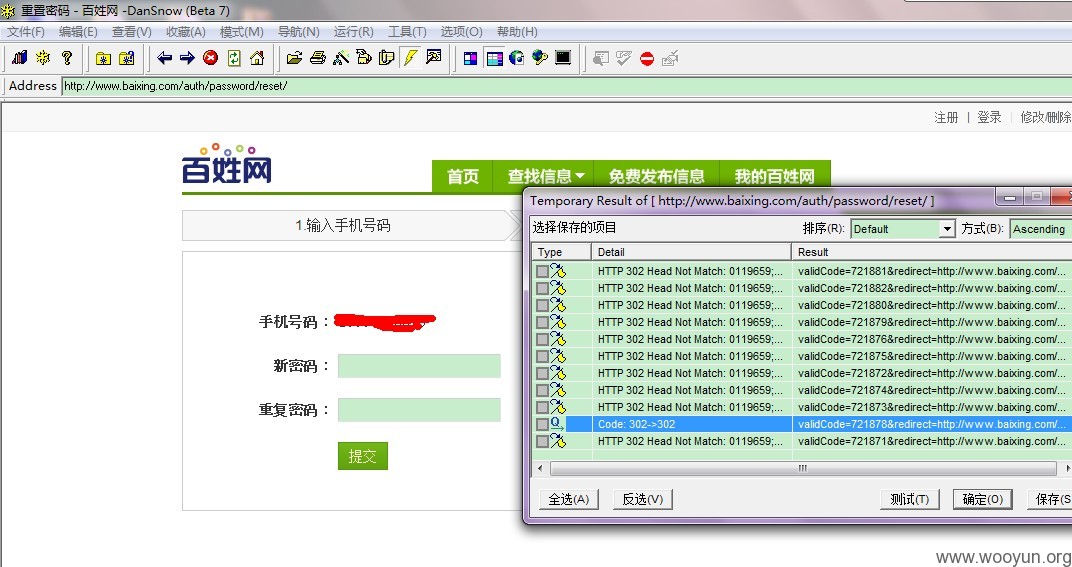Screen dimensions: 1072x567
Task: Click the green 提交 submit button
Action: [363, 456]
